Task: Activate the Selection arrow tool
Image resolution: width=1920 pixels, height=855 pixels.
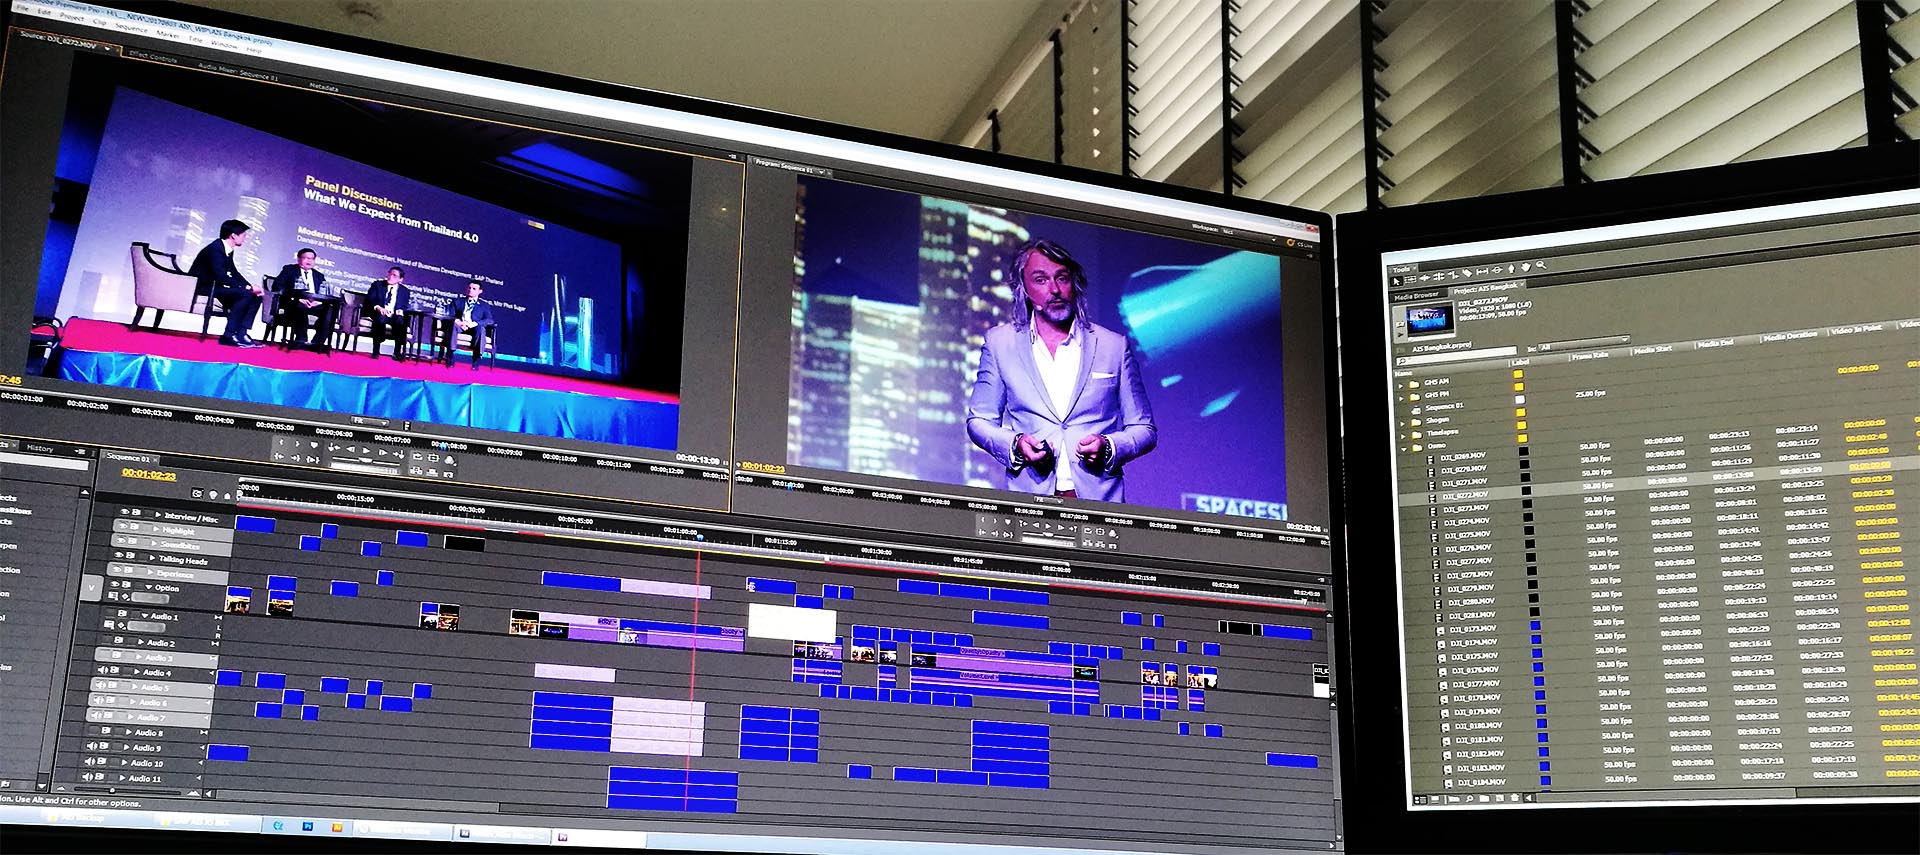Action: point(1397,281)
